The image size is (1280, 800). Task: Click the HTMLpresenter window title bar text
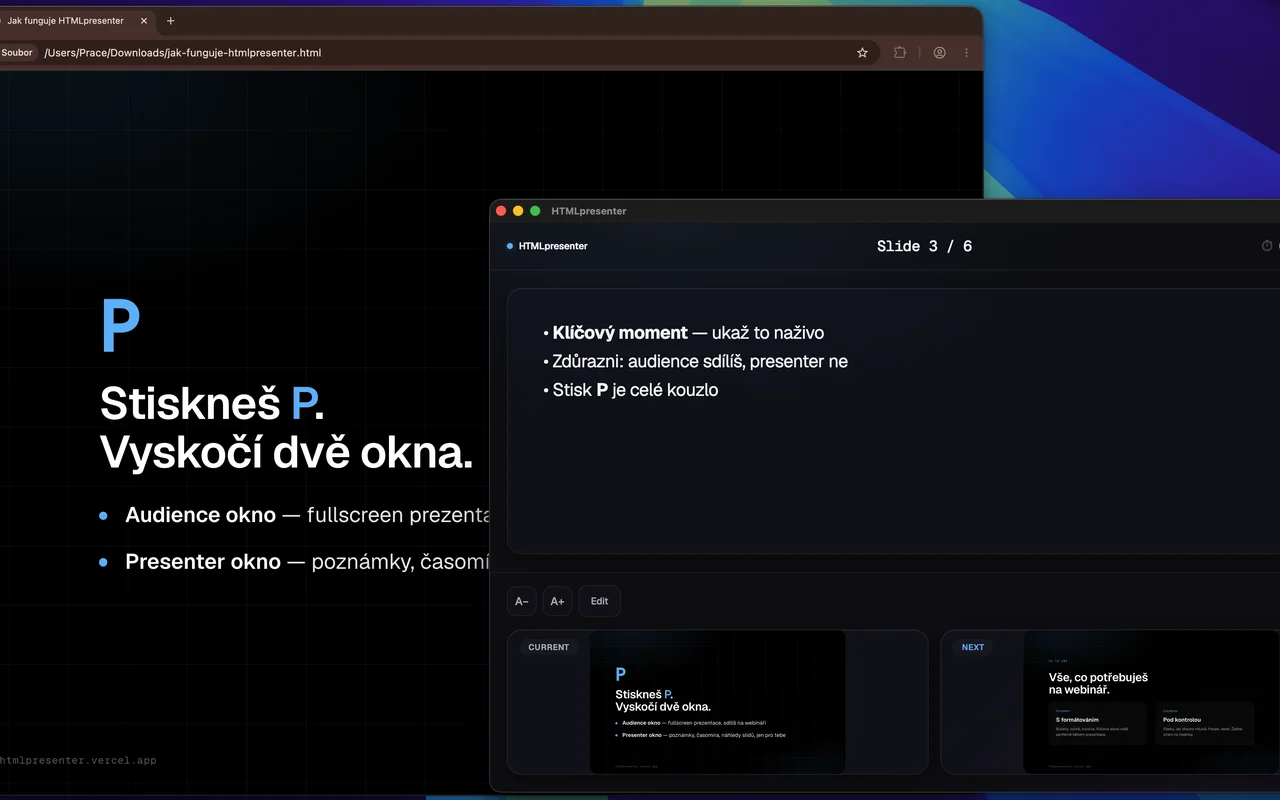click(589, 211)
